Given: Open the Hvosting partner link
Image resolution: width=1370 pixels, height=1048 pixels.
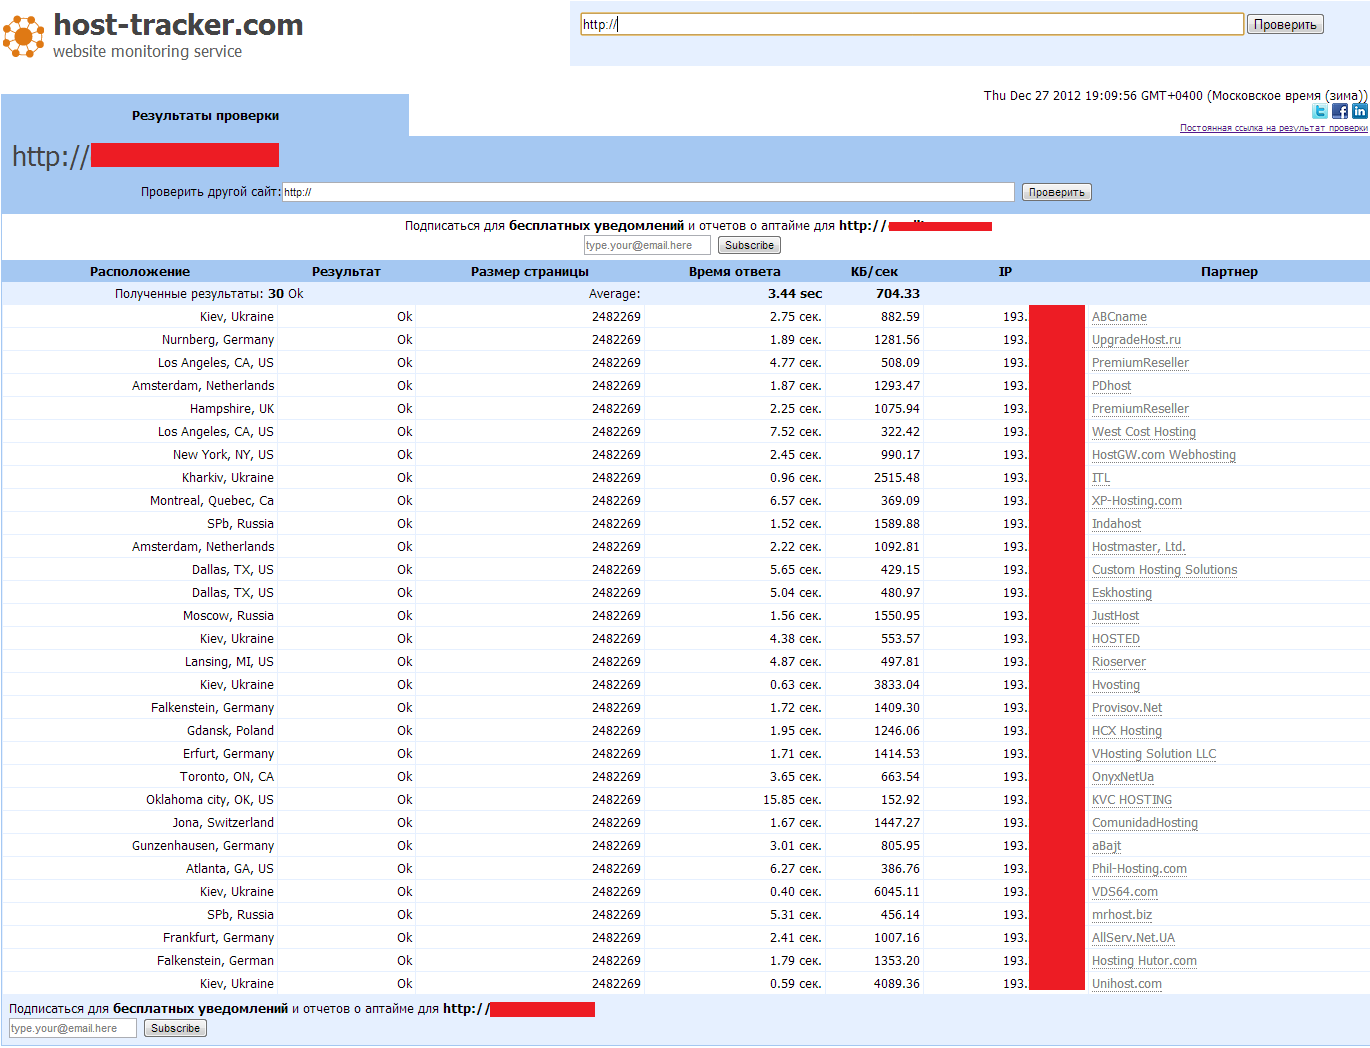Looking at the screenshot, I should click(1116, 685).
